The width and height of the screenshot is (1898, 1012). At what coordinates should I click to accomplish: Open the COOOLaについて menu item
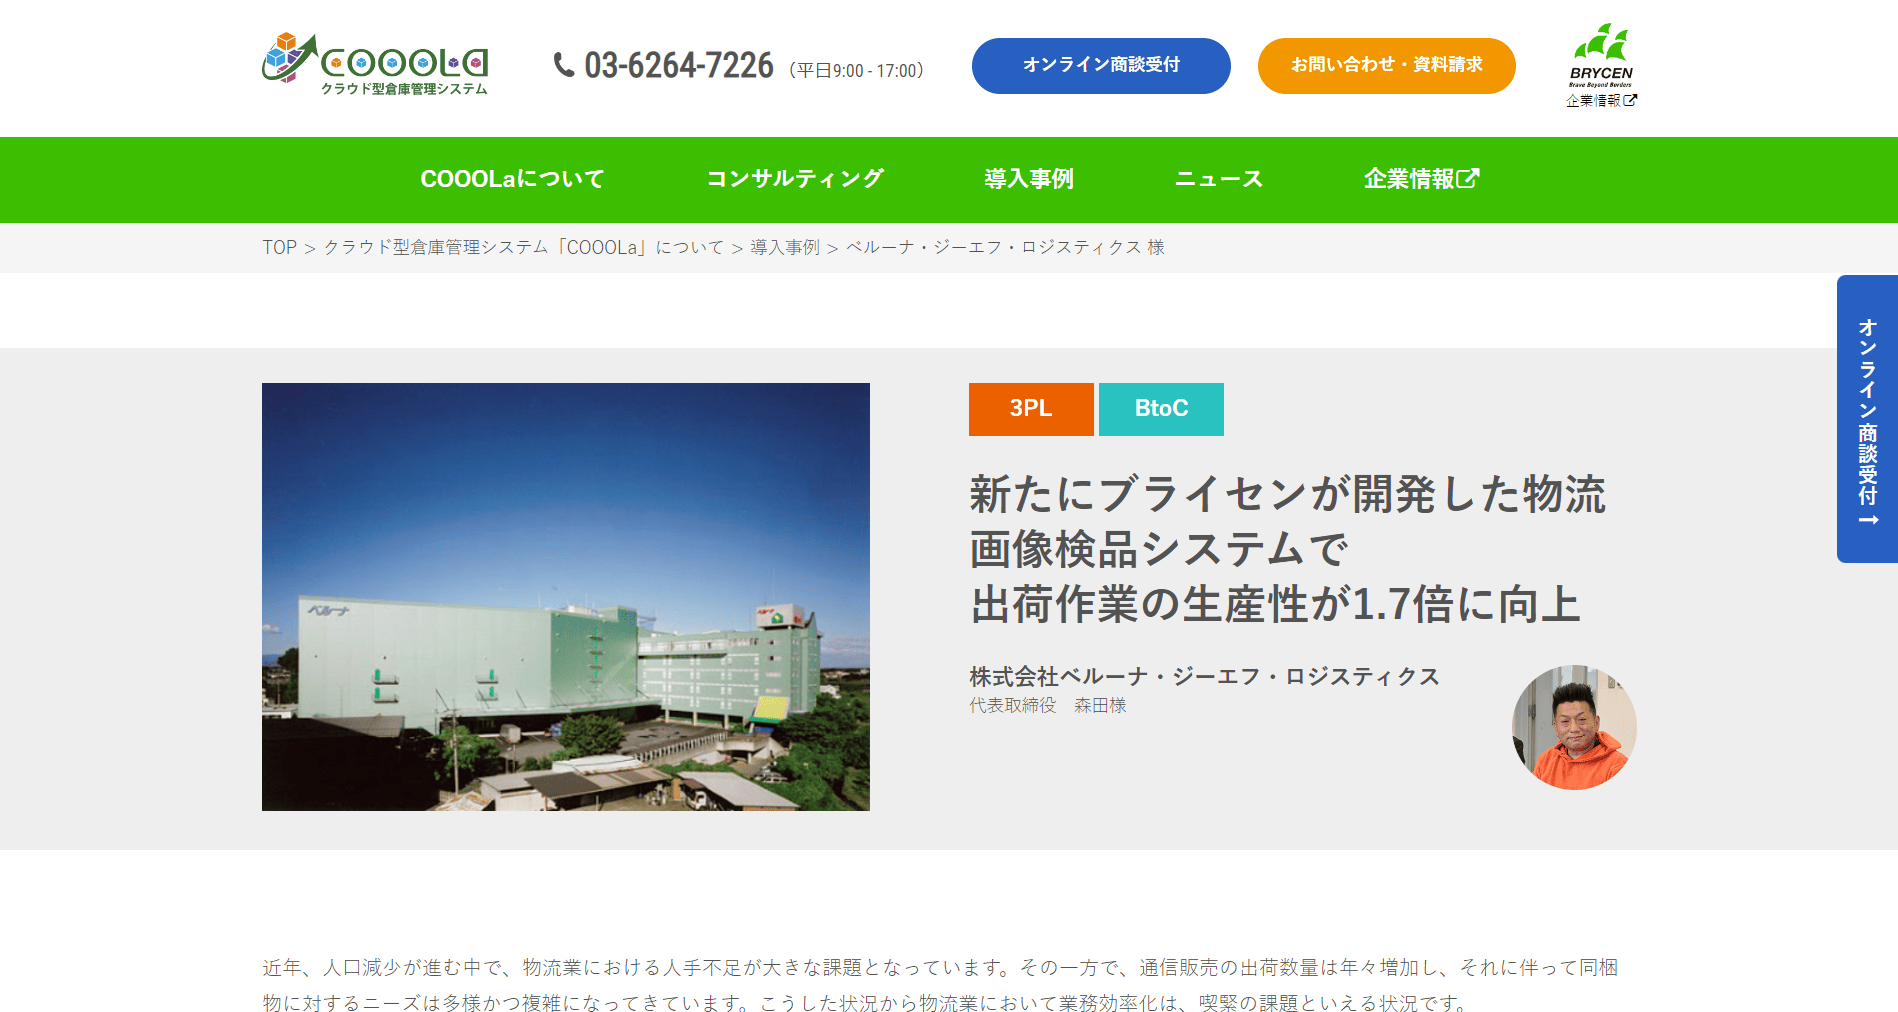[512, 179]
